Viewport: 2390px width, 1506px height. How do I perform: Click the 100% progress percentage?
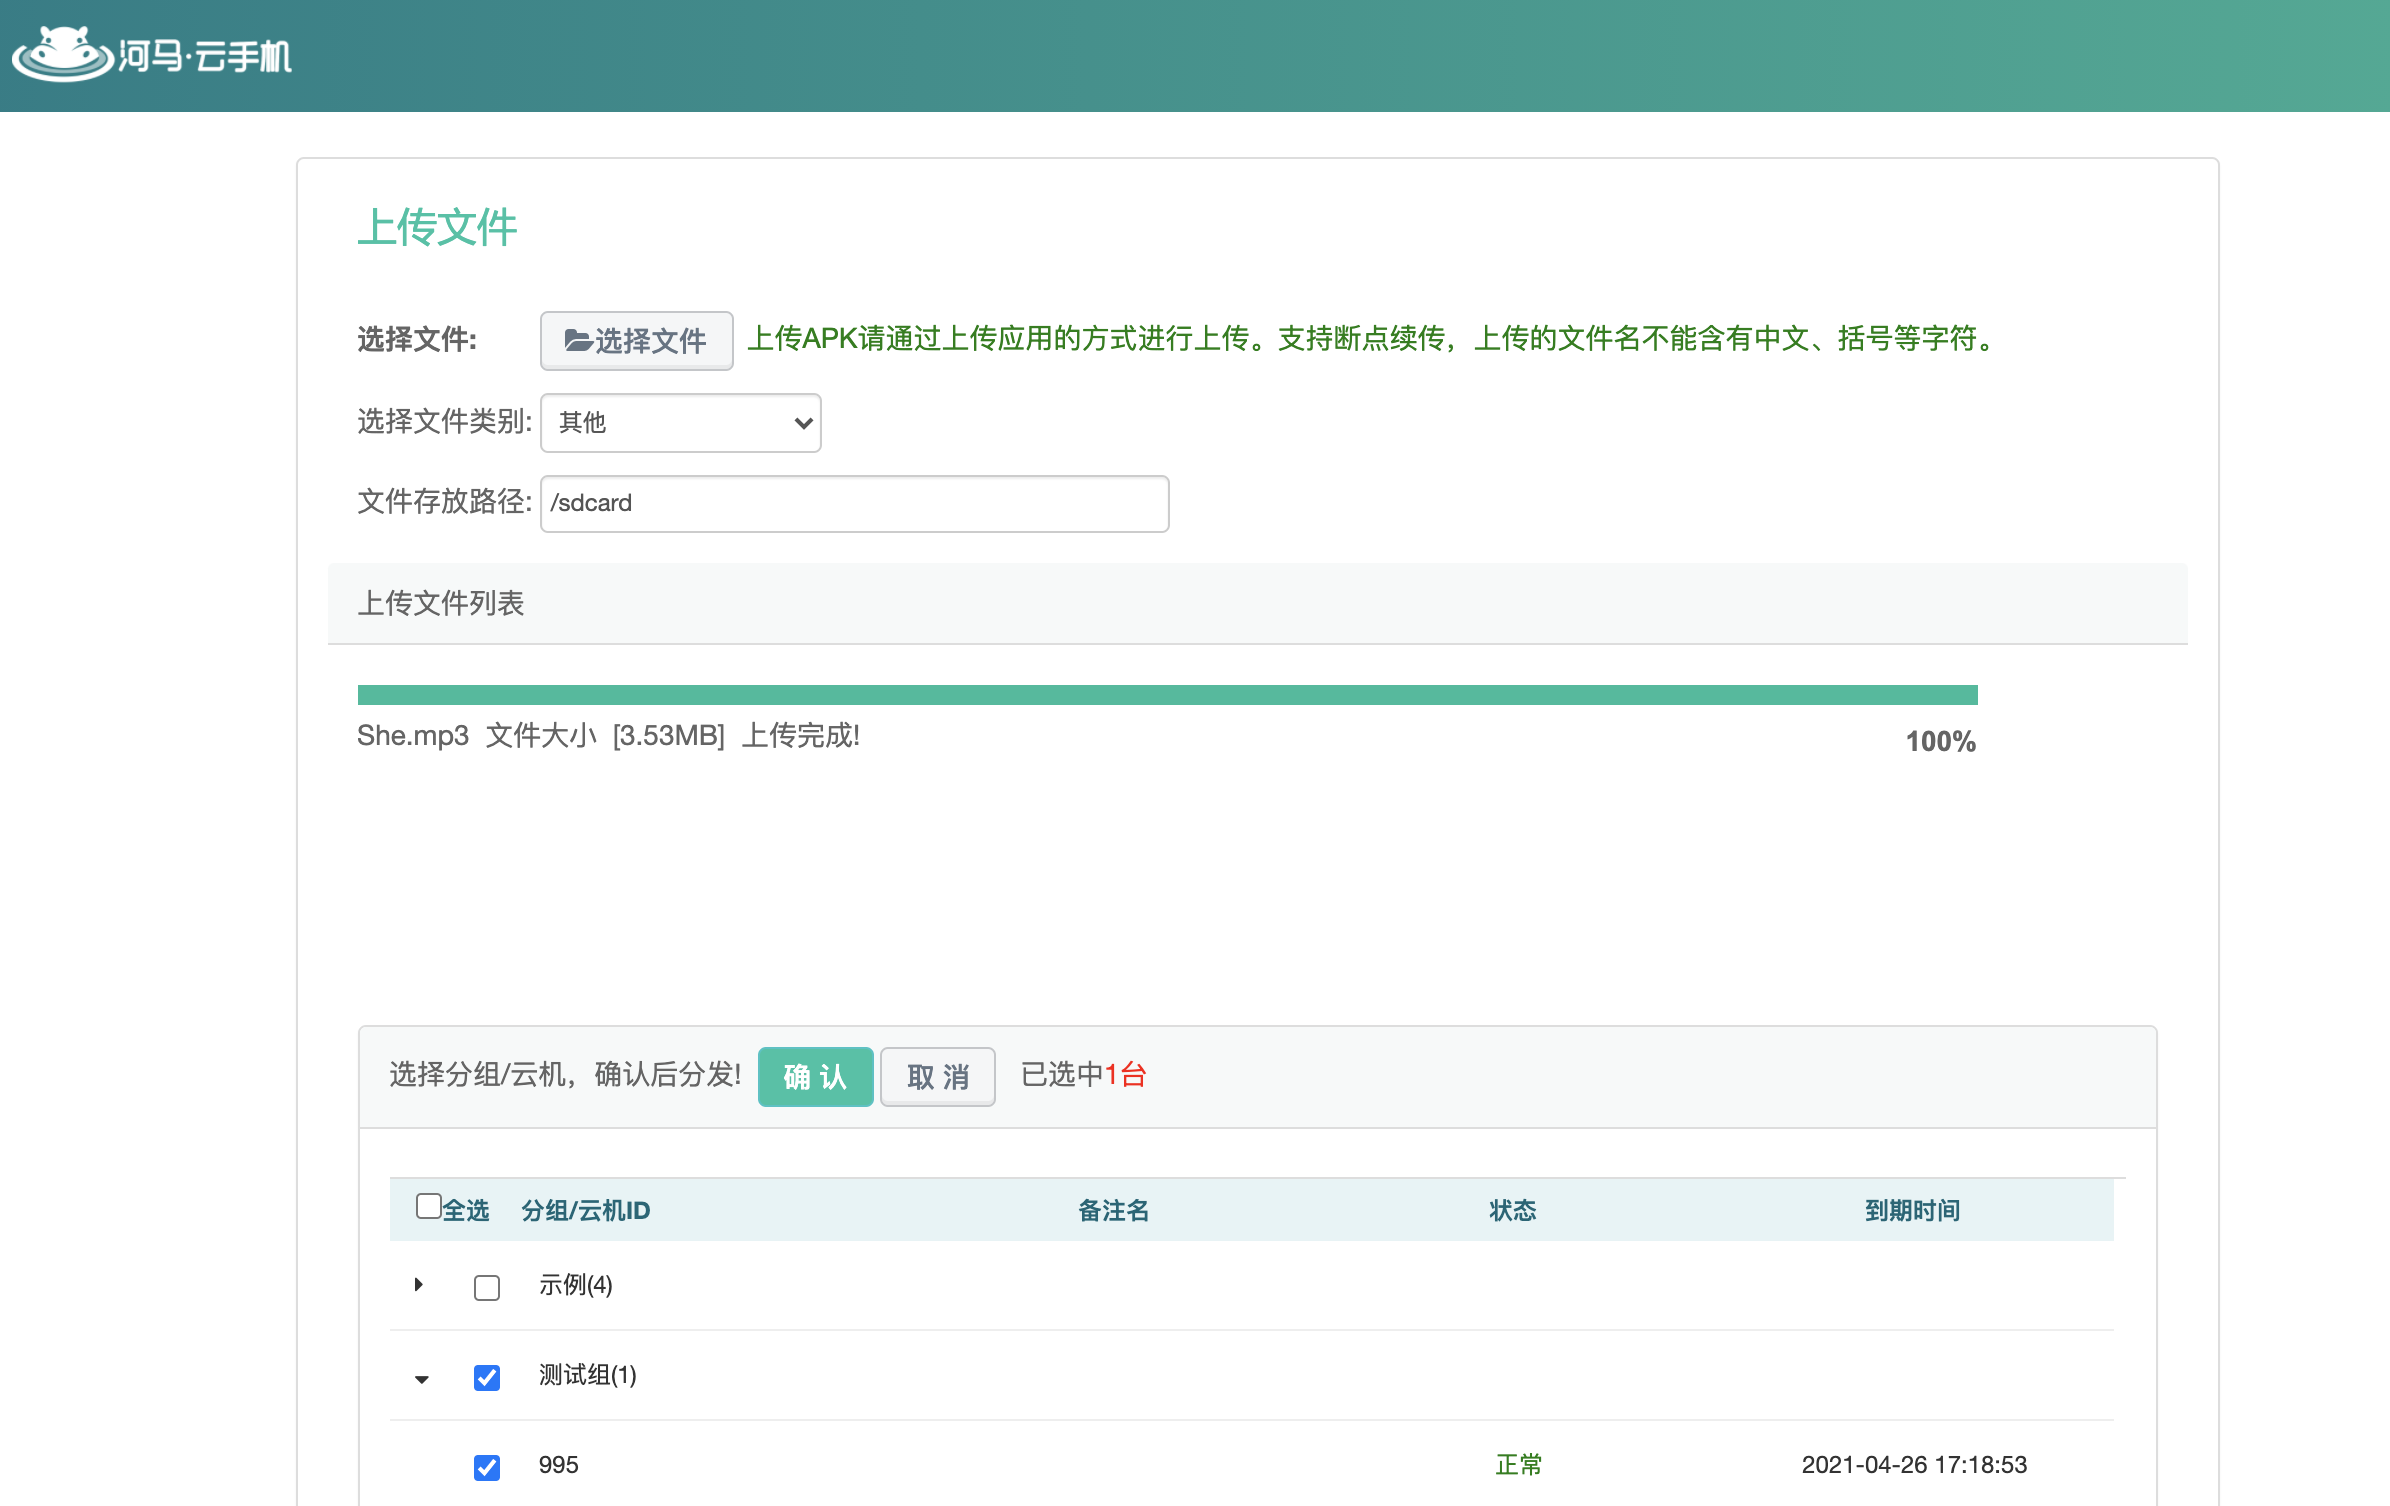pos(1940,741)
